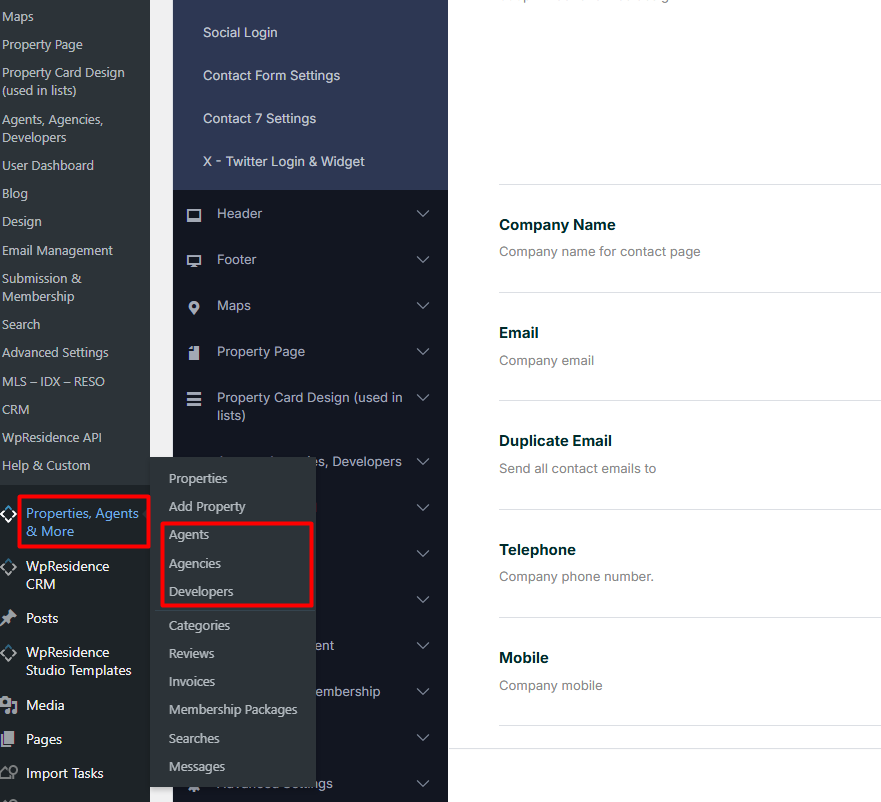Open Contact Form Settings
881x802 pixels.
pos(271,76)
